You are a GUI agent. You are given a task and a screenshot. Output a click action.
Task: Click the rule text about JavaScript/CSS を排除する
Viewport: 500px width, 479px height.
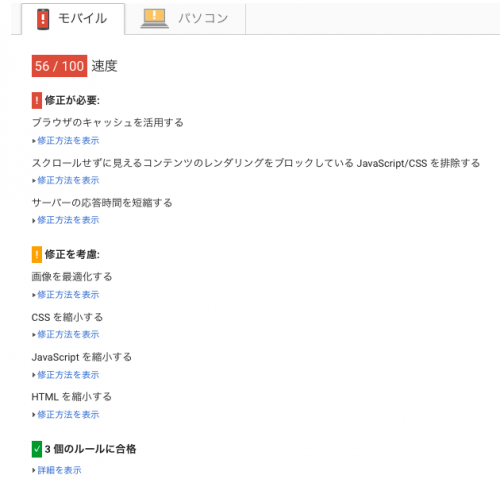tap(256, 163)
